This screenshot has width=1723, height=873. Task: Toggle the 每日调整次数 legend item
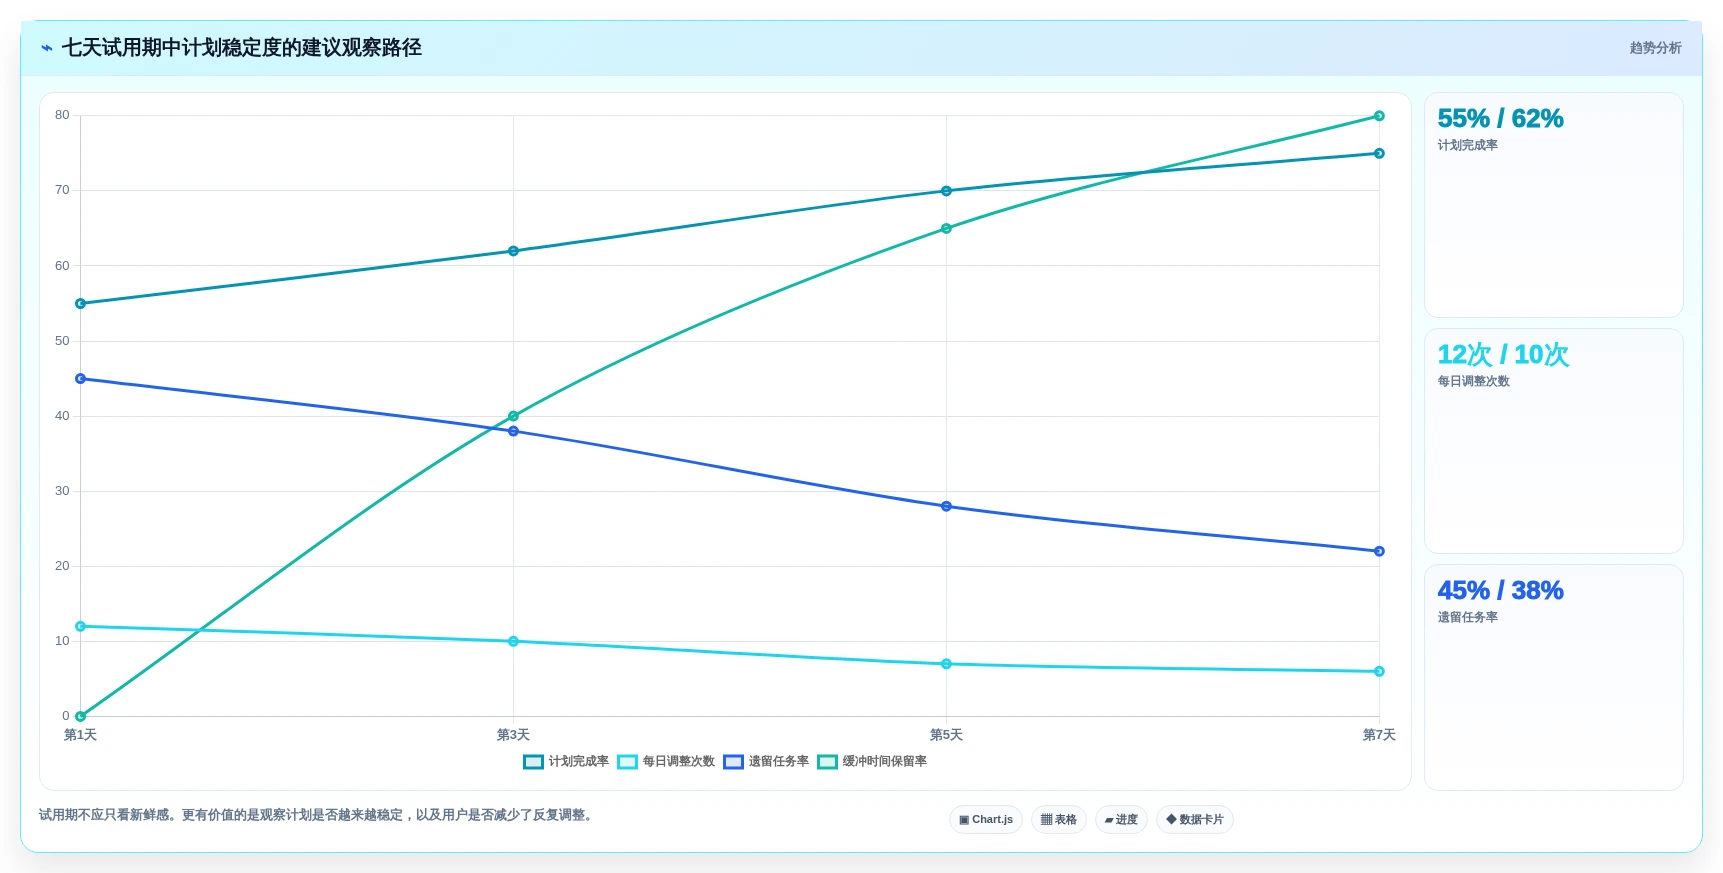pyautogui.click(x=666, y=762)
